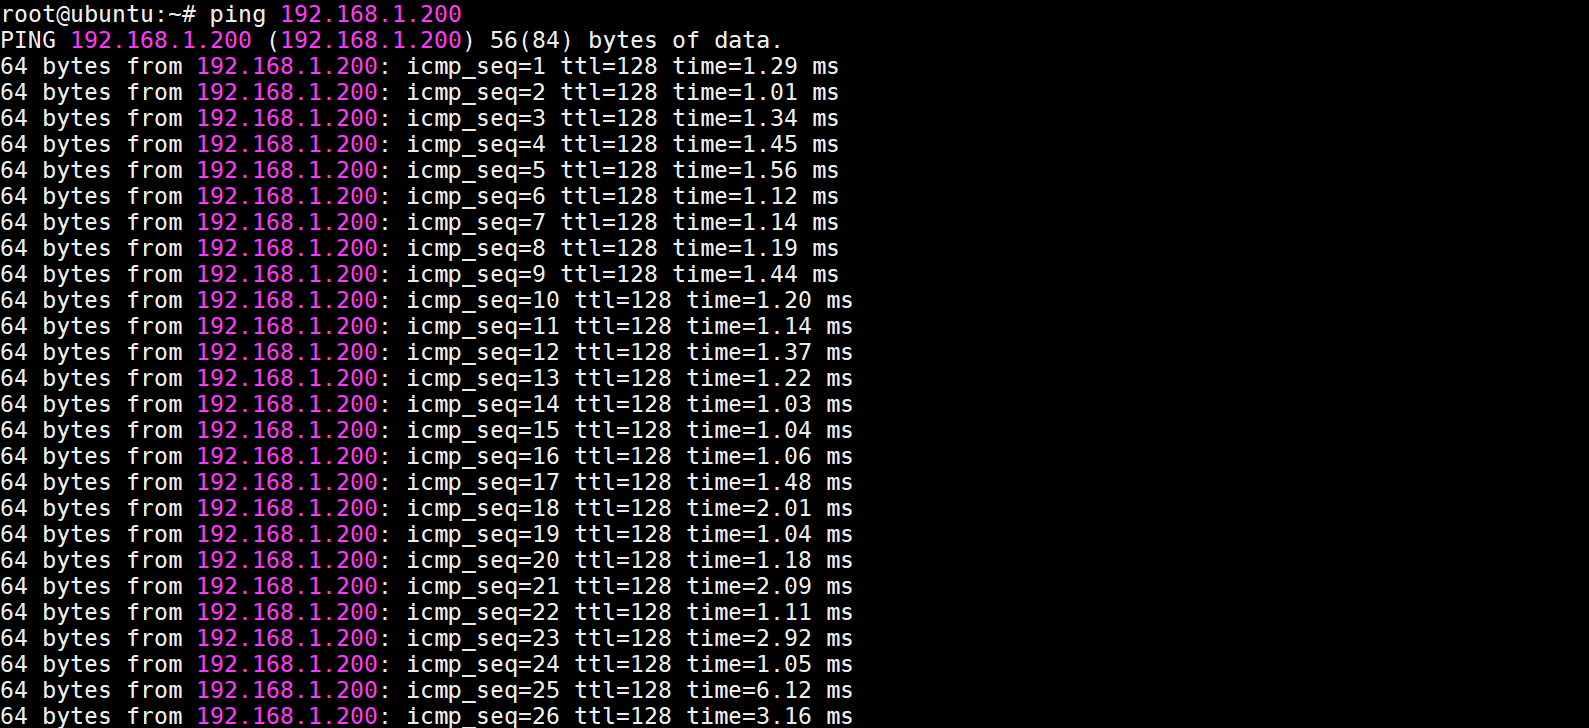Click the pink IP address on the icmp_seq=7 line
This screenshot has height=728, width=1589.
pos(287,222)
